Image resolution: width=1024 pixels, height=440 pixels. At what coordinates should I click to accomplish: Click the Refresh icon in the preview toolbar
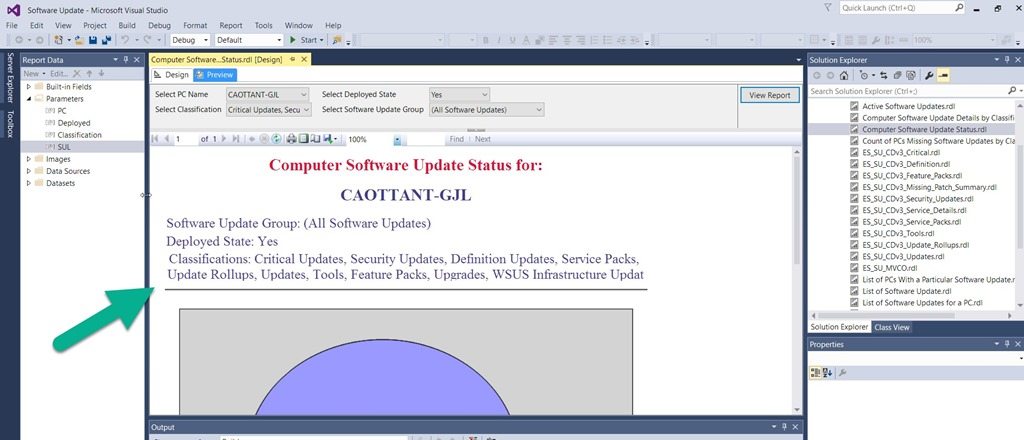276,139
